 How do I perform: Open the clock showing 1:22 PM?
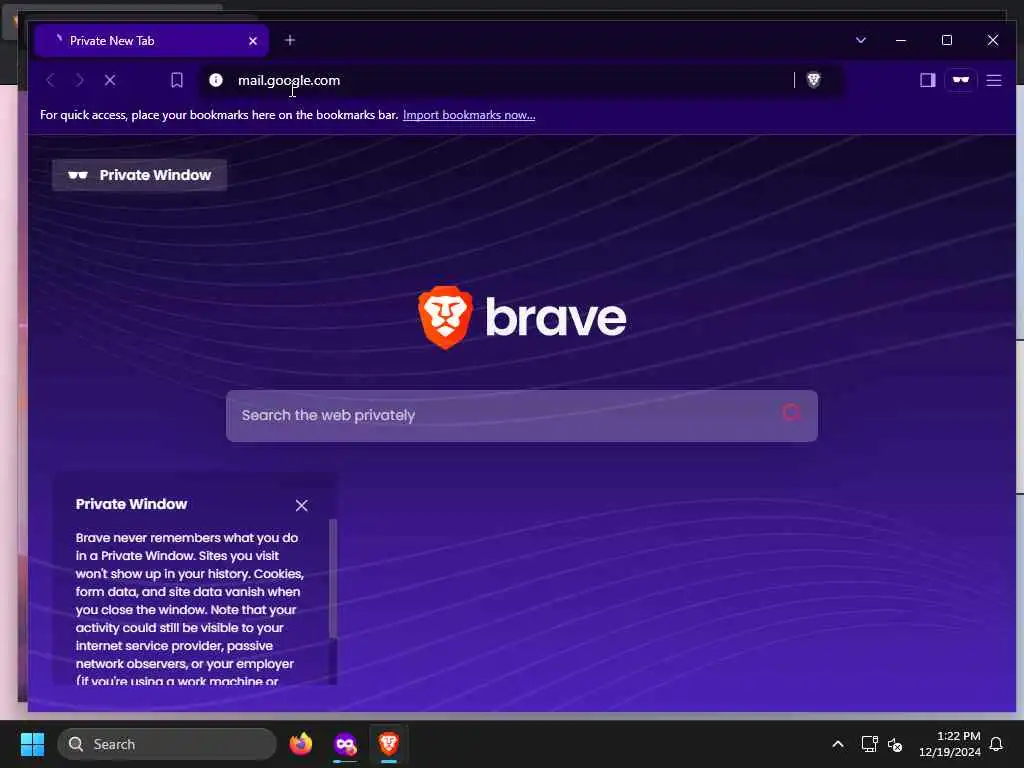[x=950, y=744]
